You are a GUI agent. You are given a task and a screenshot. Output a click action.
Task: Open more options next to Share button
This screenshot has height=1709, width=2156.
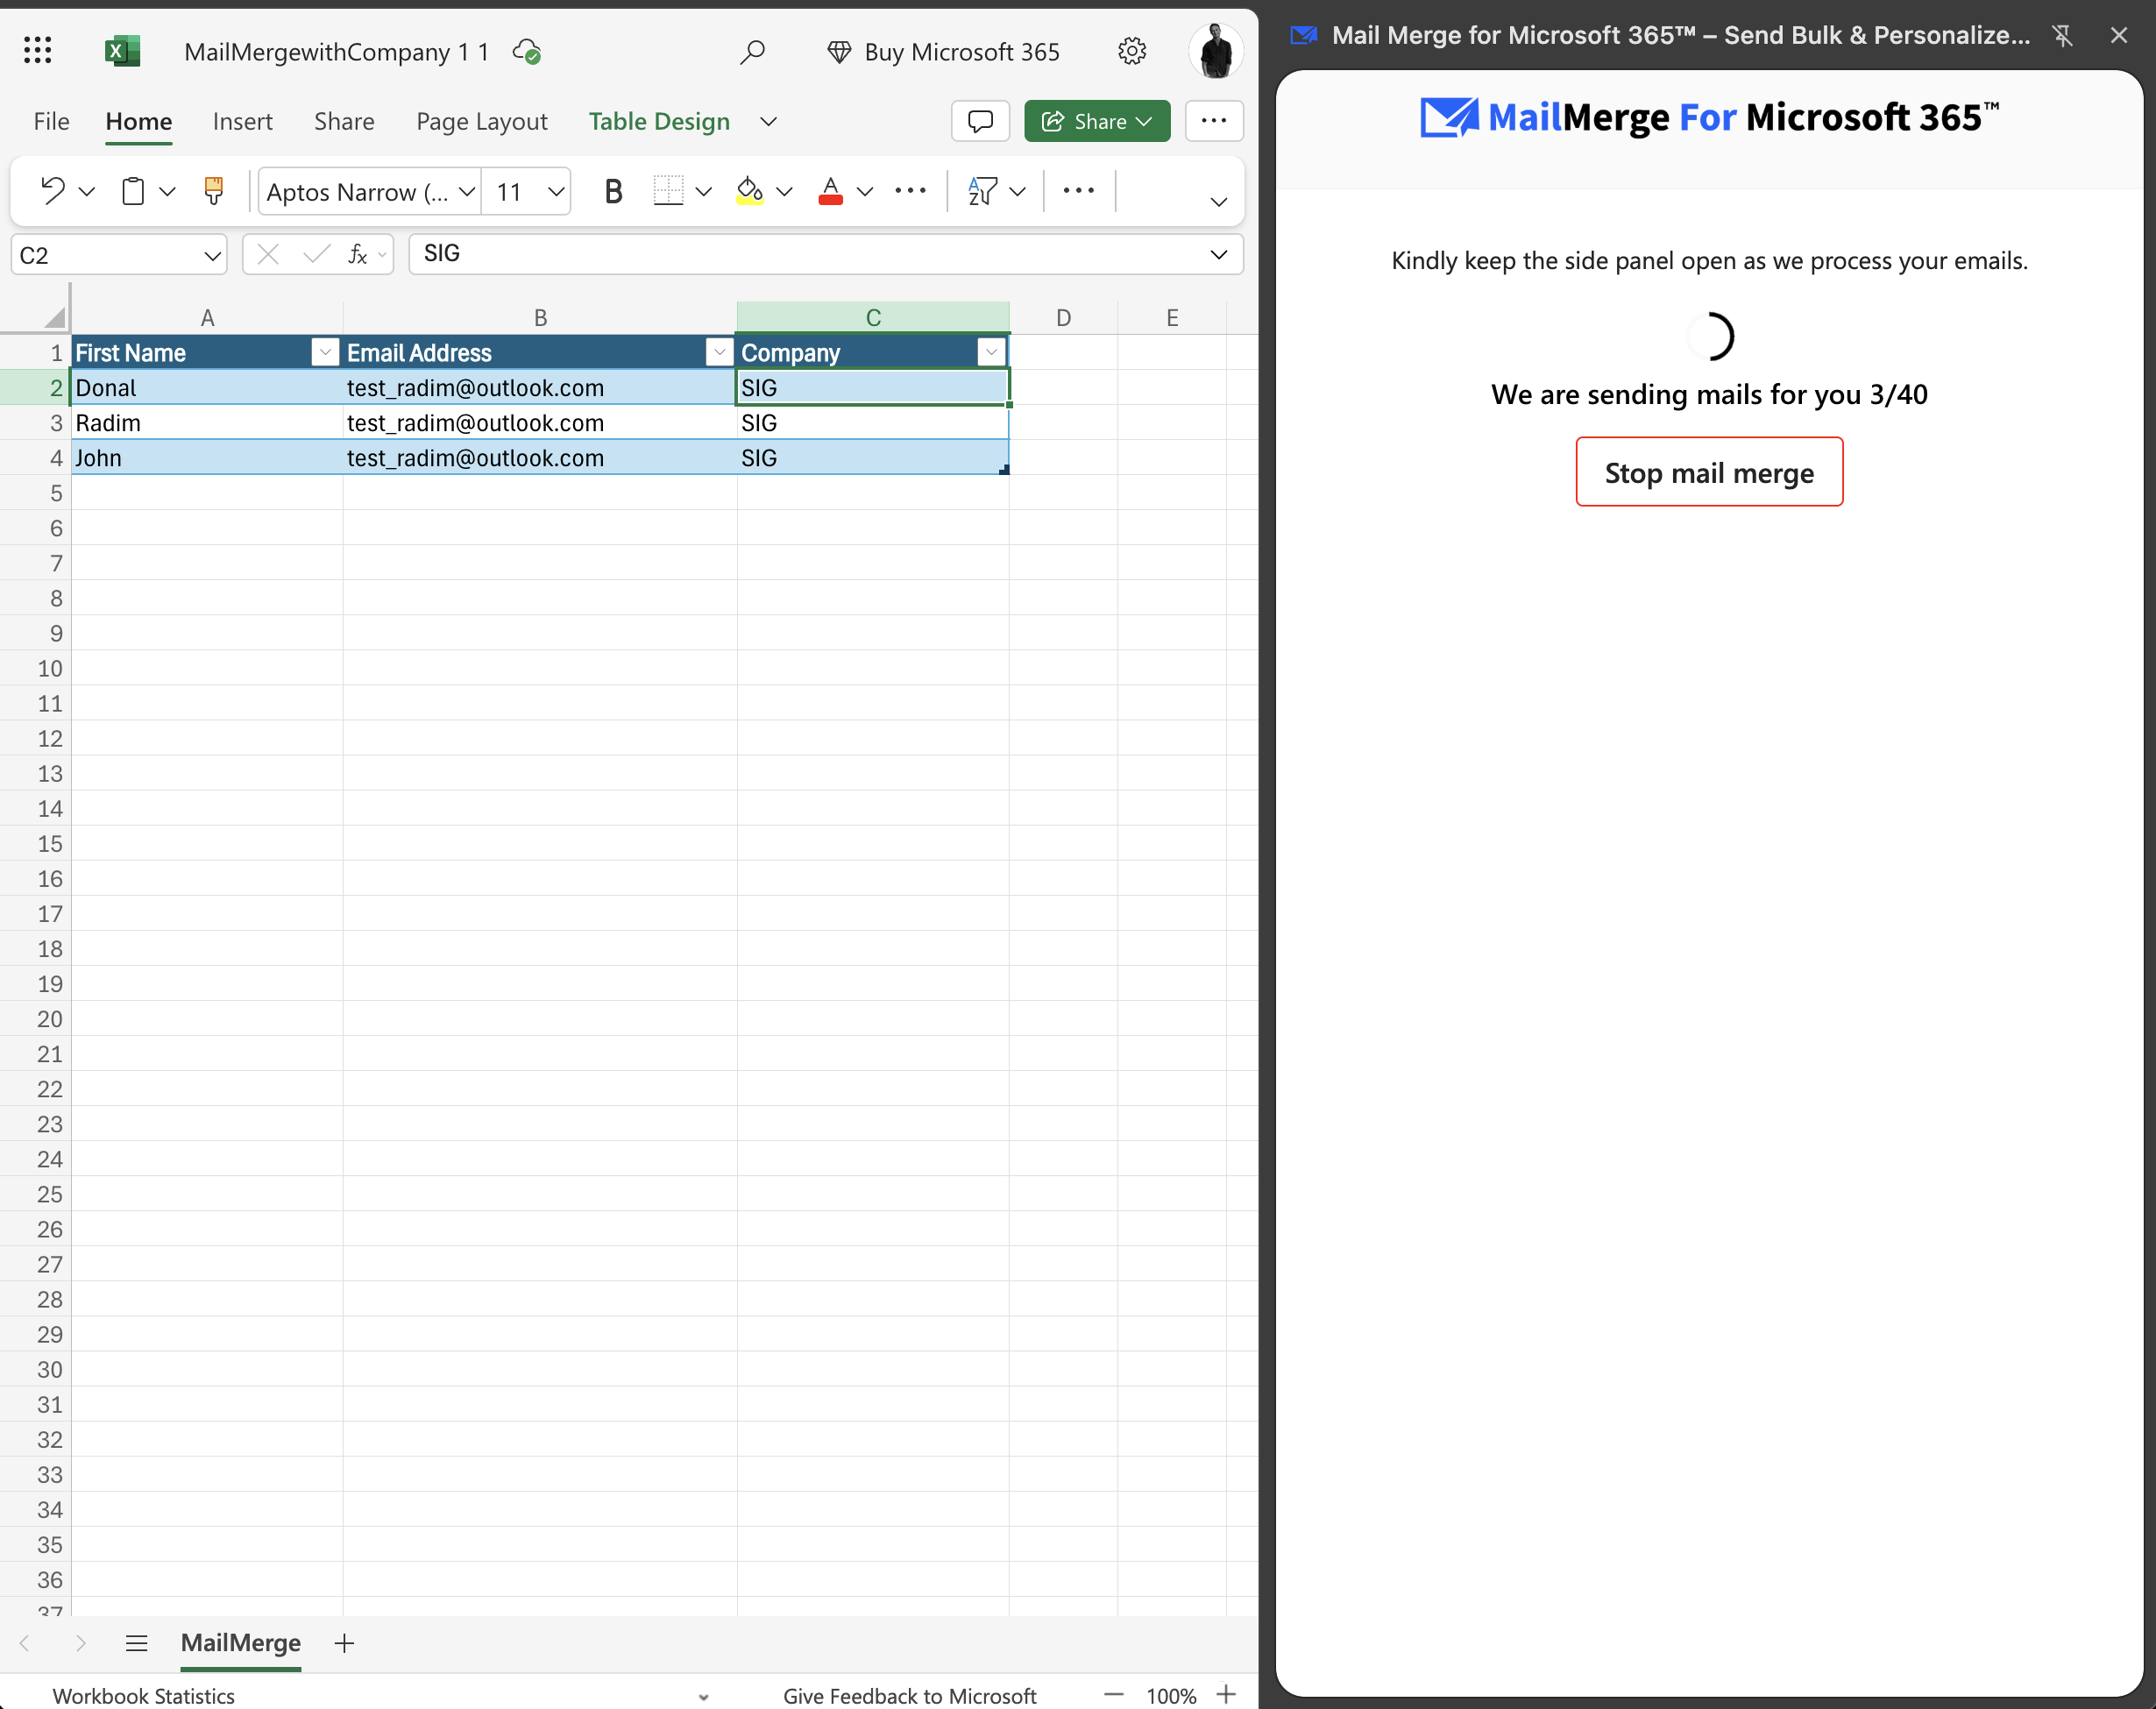1214,121
